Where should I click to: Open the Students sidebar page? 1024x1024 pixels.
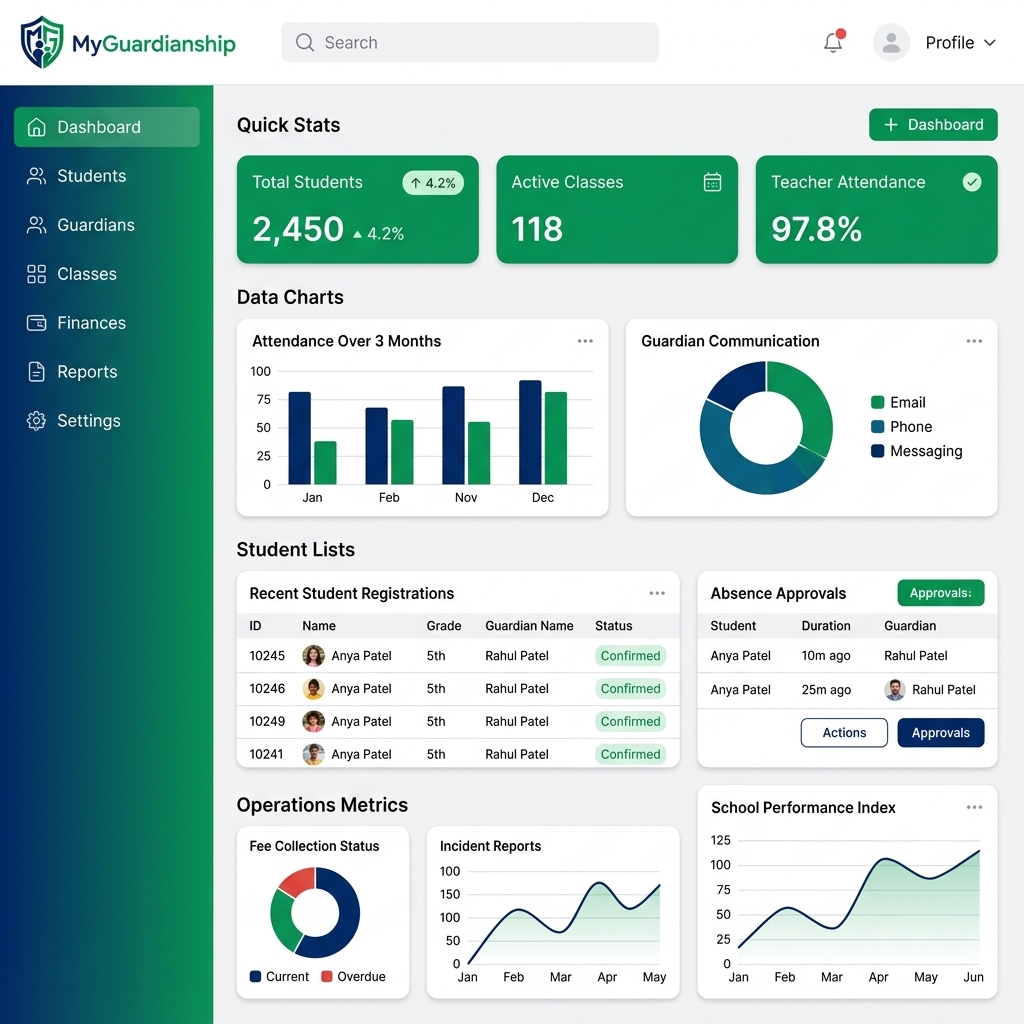(106, 176)
